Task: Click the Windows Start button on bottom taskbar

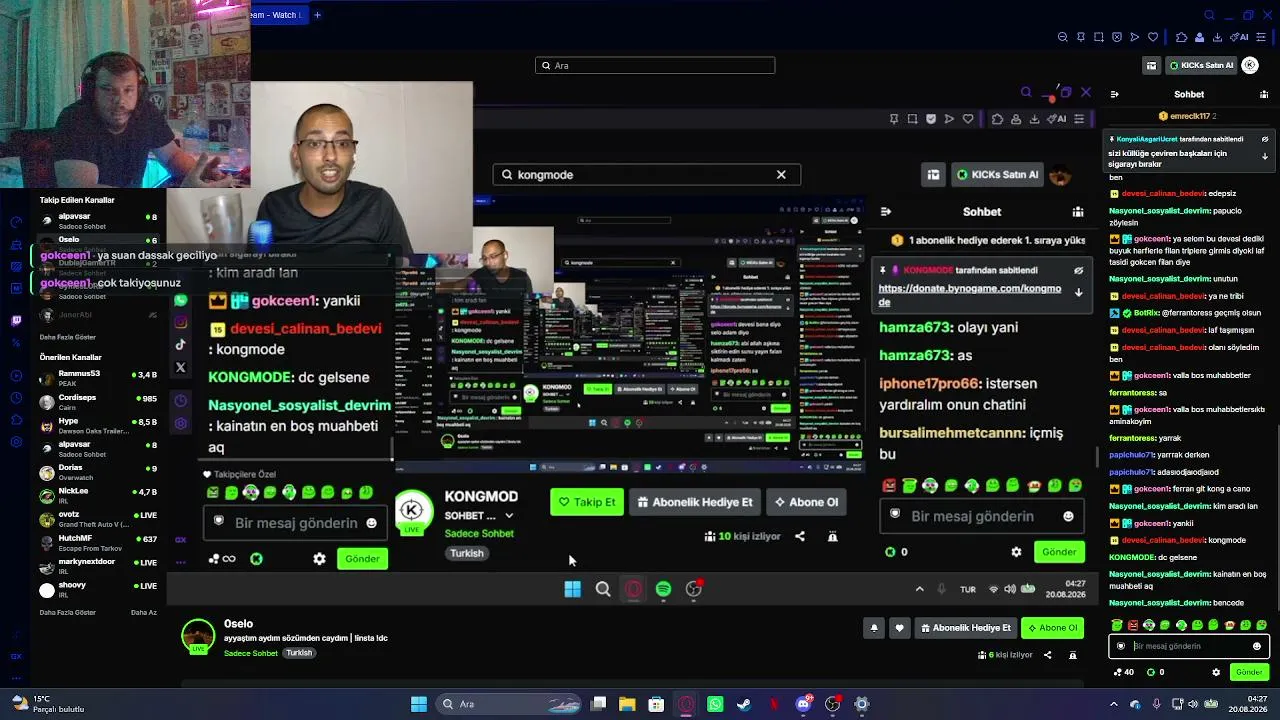Action: 419,704
